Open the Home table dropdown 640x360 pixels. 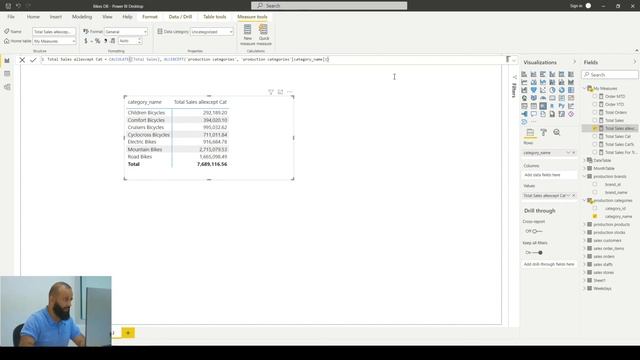coord(54,41)
